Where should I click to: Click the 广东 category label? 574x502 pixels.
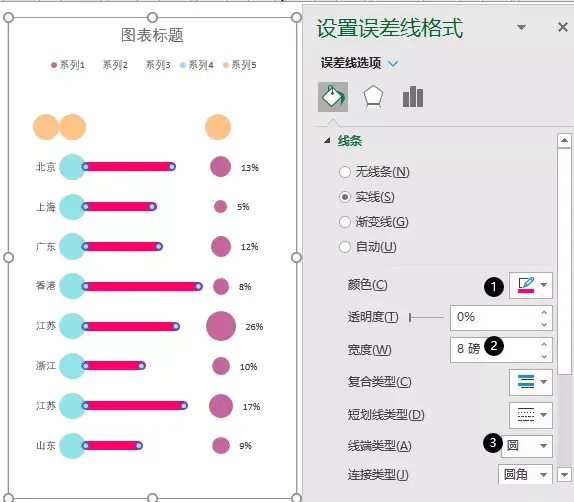point(46,246)
